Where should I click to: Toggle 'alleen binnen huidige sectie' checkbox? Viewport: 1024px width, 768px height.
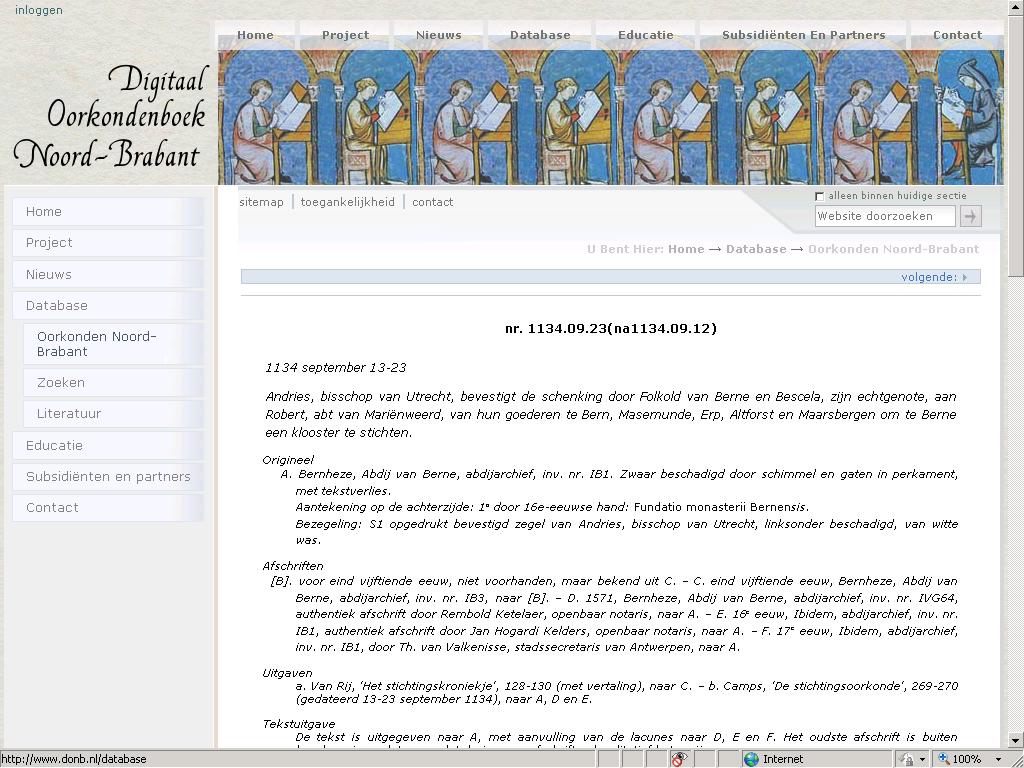820,196
